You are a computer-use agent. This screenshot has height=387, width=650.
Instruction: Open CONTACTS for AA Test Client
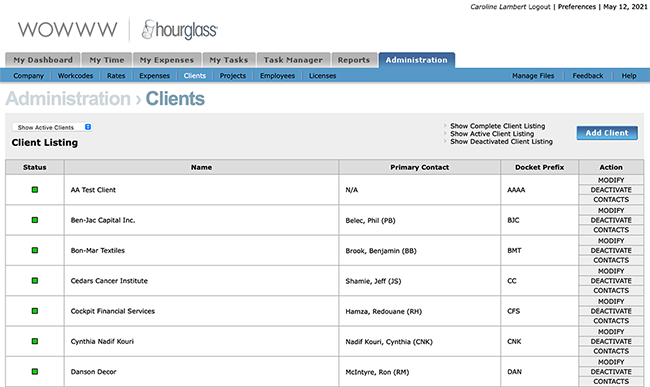pyautogui.click(x=611, y=199)
